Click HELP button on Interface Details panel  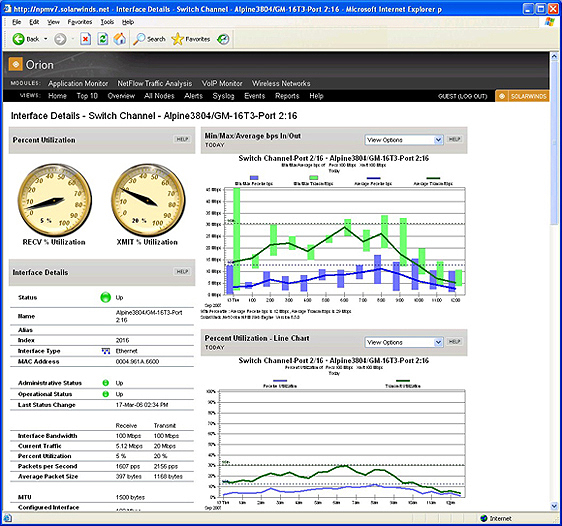tap(182, 272)
